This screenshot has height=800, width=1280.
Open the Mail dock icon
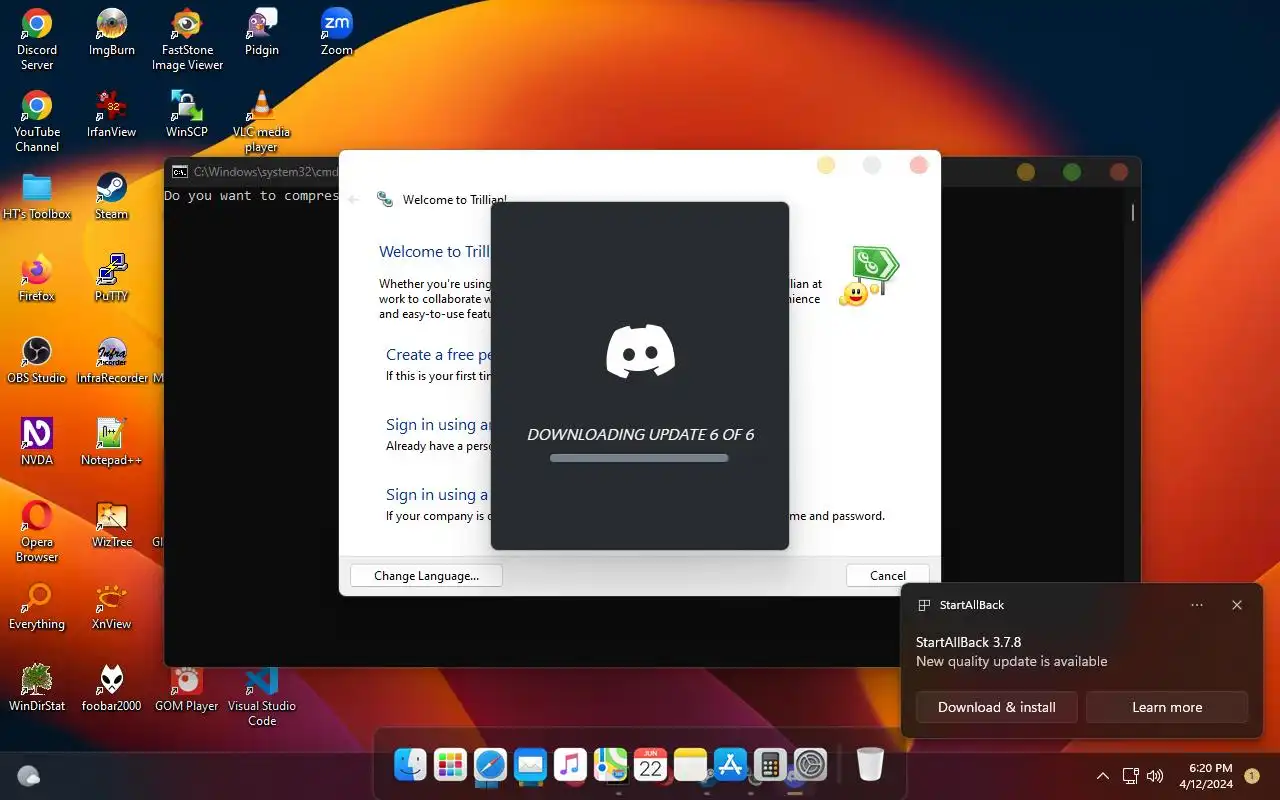click(530, 765)
